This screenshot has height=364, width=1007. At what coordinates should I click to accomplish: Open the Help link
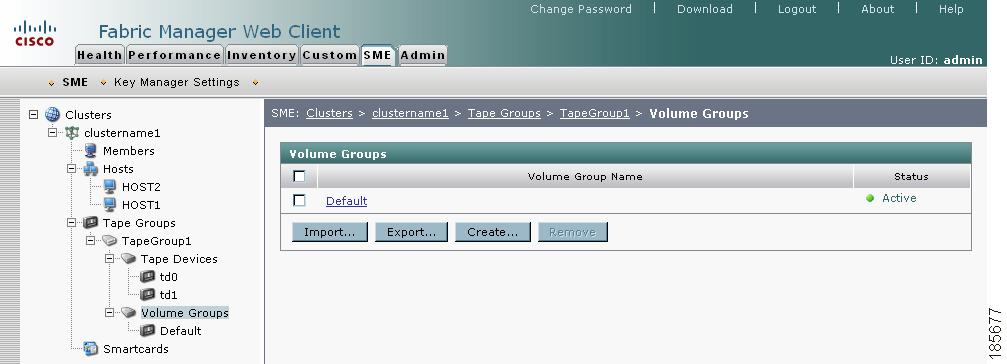point(951,9)
